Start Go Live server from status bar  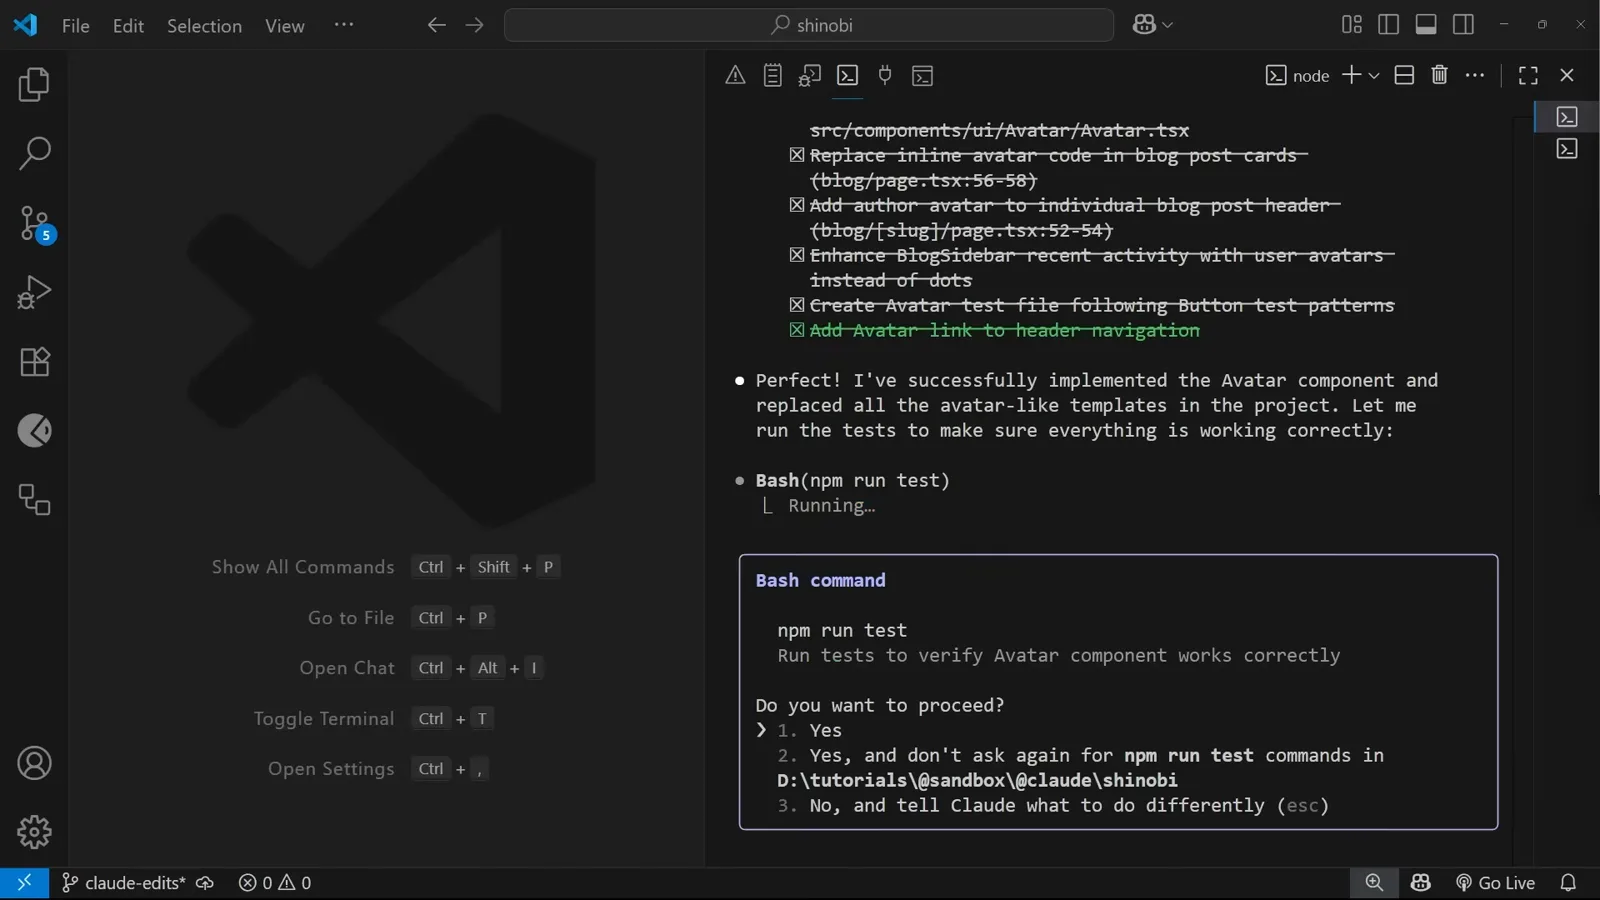pyautogui.click(x=1495, y=883)
